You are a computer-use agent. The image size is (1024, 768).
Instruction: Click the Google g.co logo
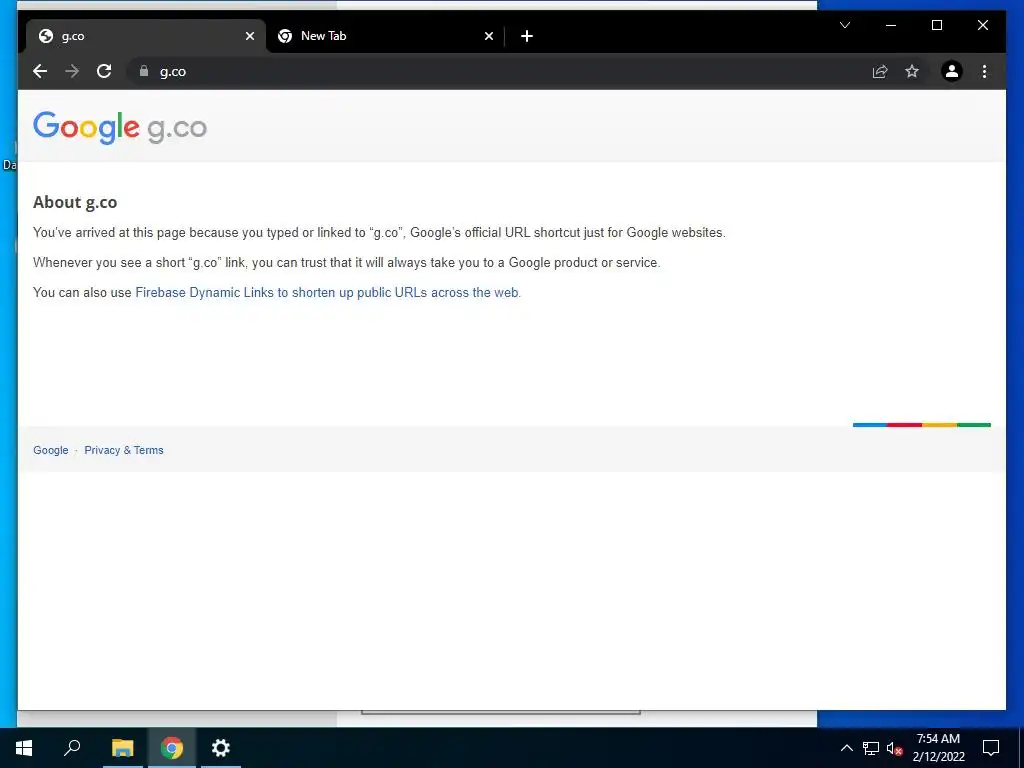120,127
